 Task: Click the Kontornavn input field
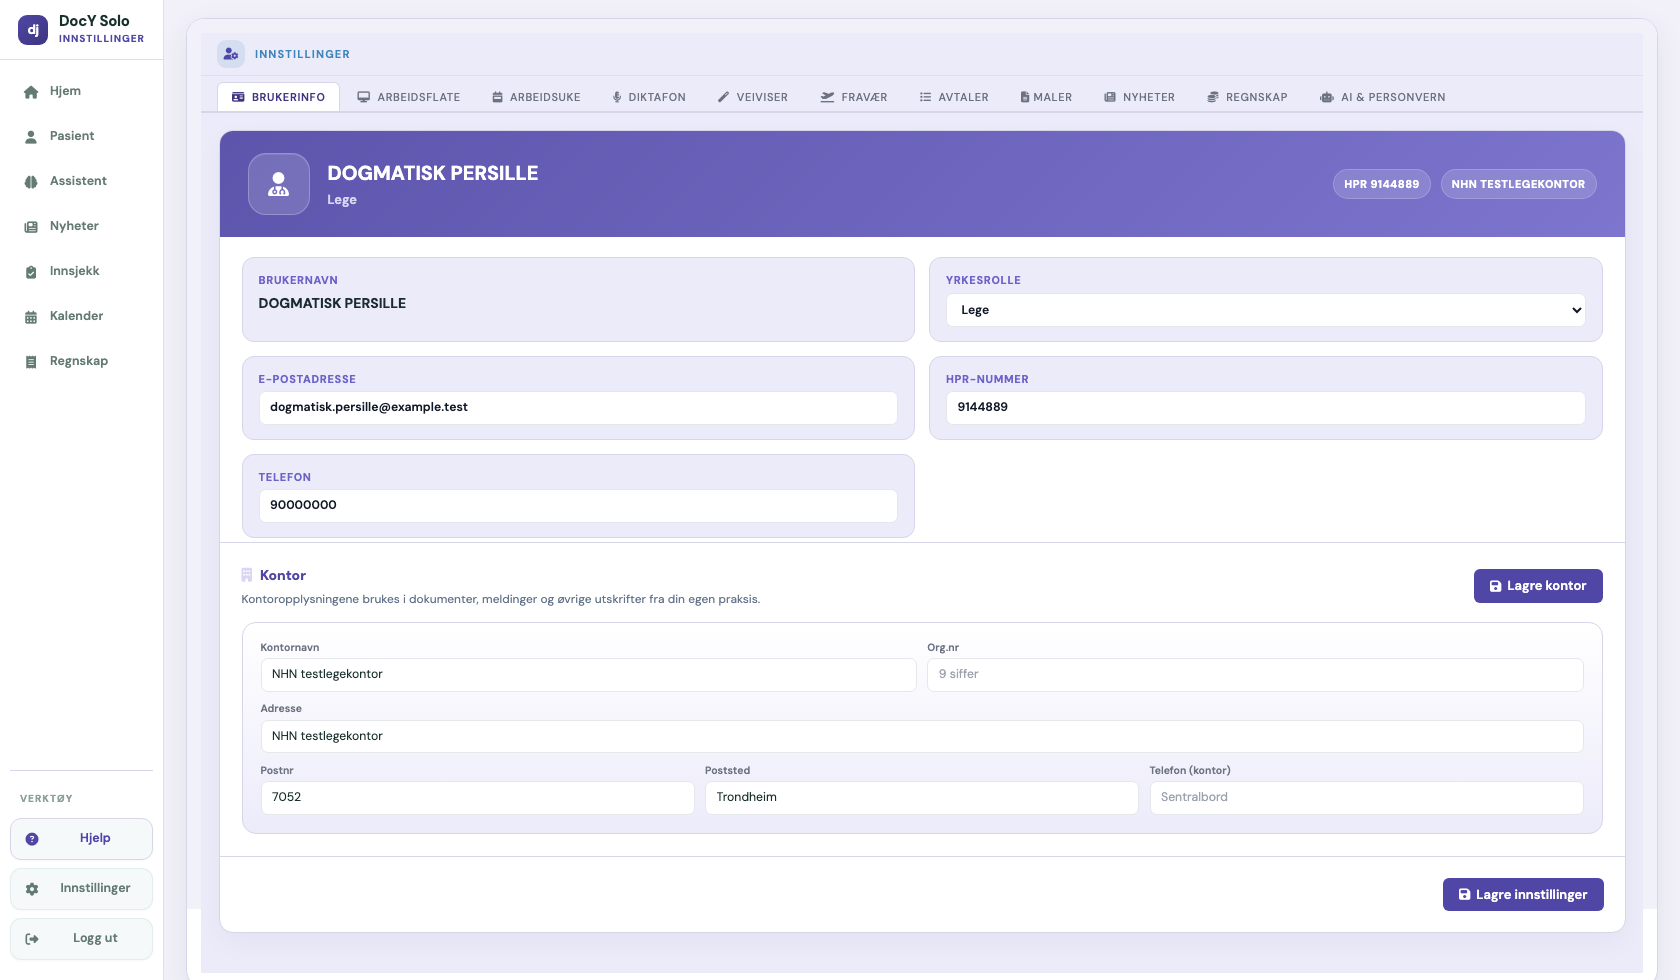point(589,674)
